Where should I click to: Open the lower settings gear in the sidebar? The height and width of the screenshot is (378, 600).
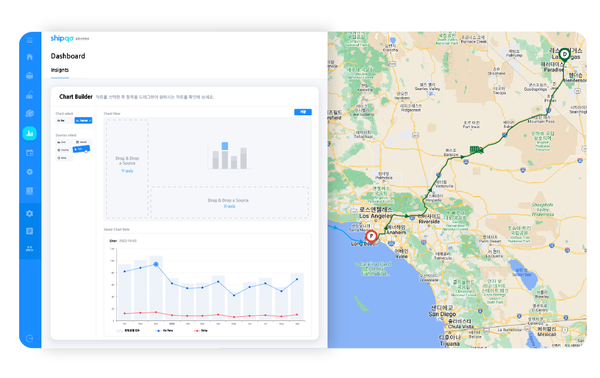(x=30, y=213)
